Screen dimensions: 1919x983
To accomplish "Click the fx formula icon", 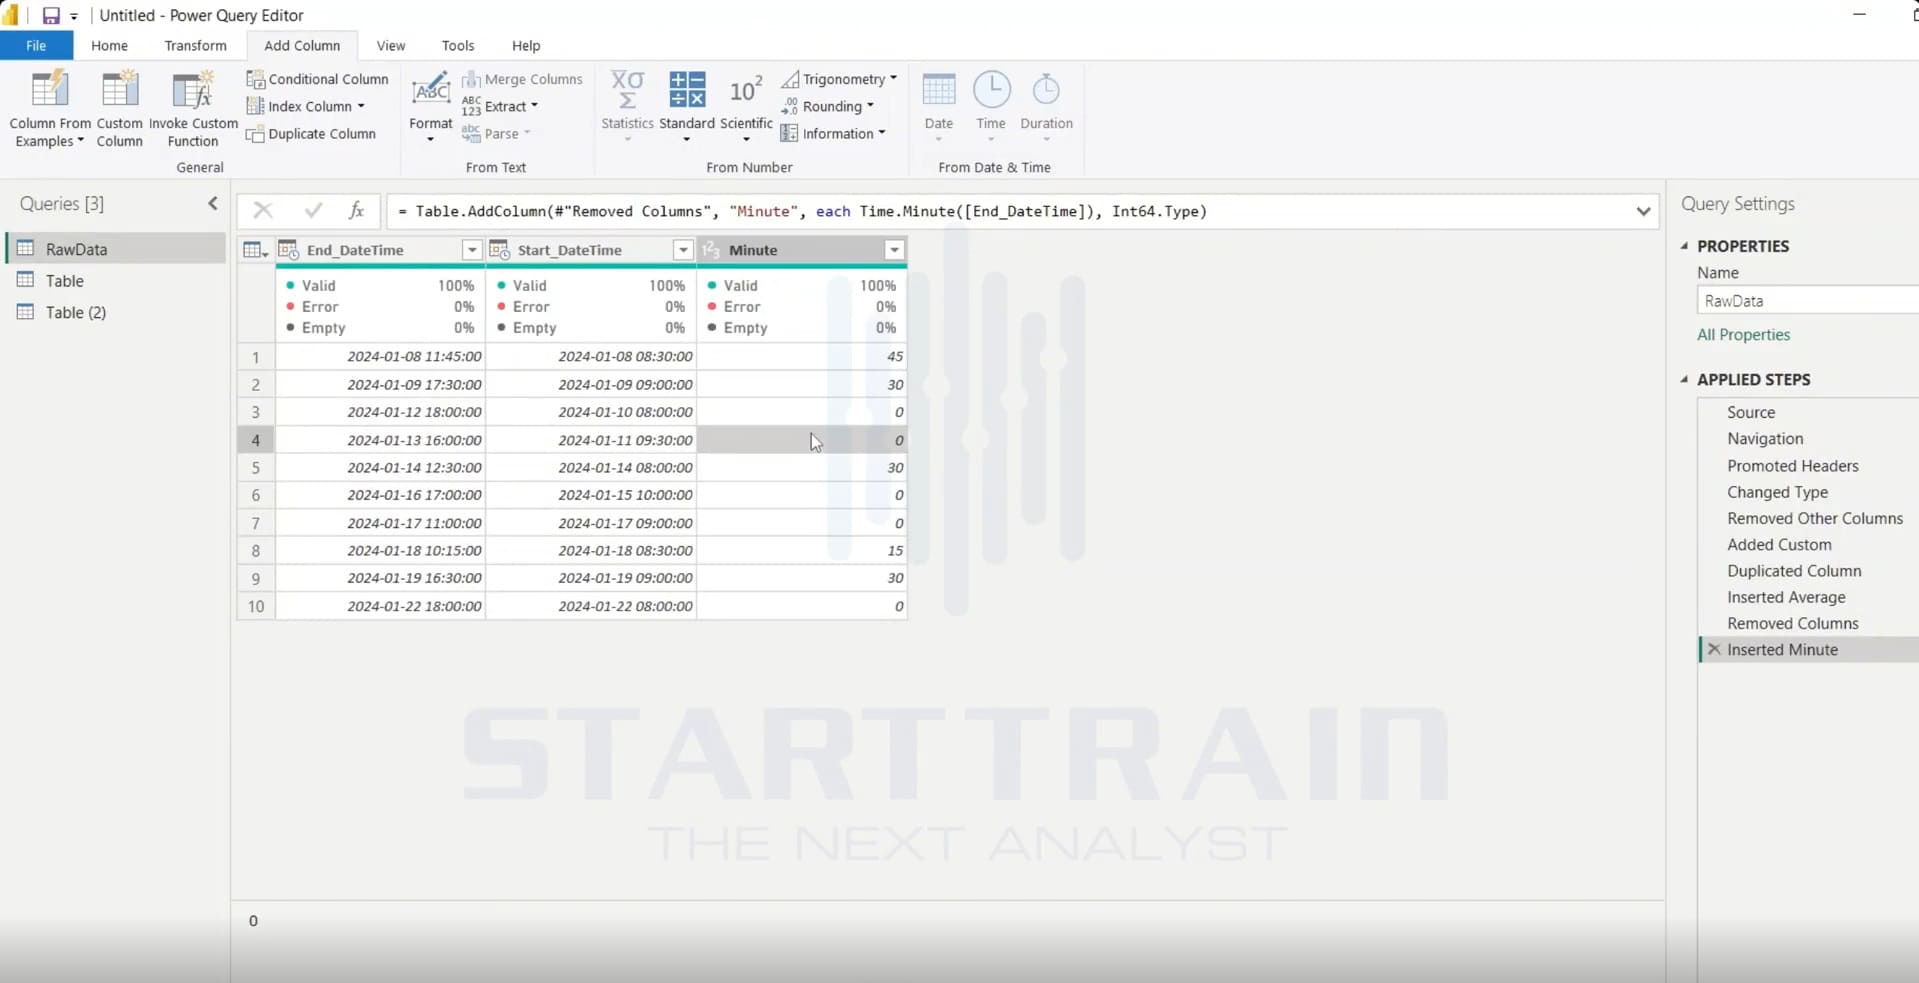I will coord(356,210).
